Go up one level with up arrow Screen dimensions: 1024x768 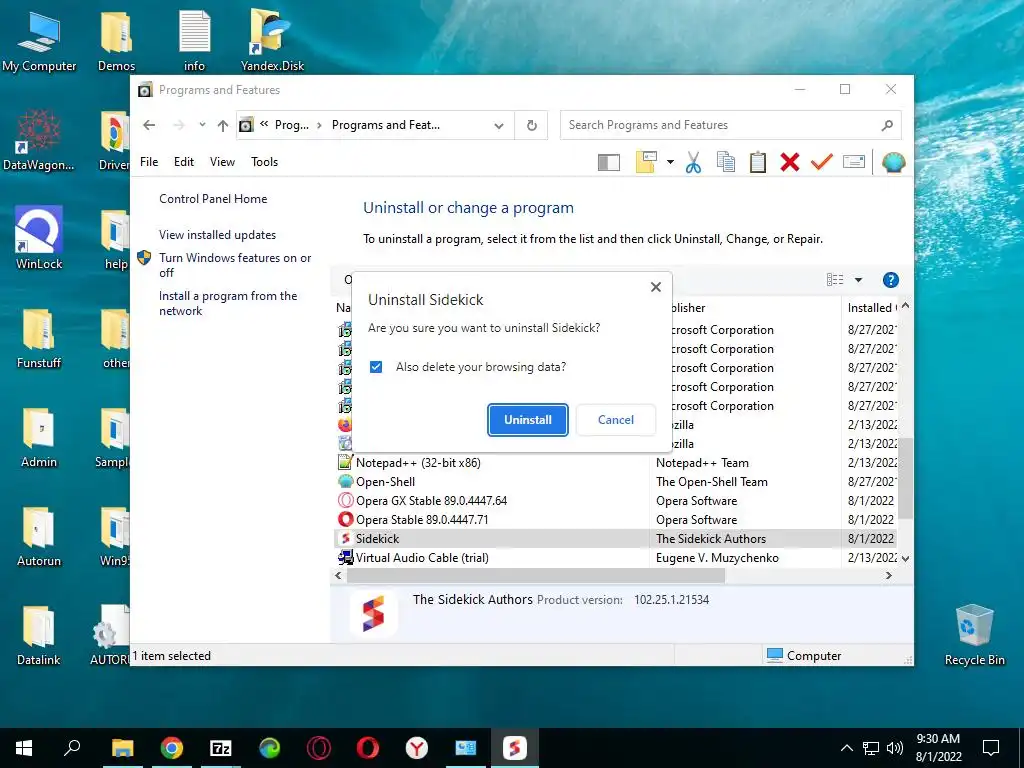223,125
